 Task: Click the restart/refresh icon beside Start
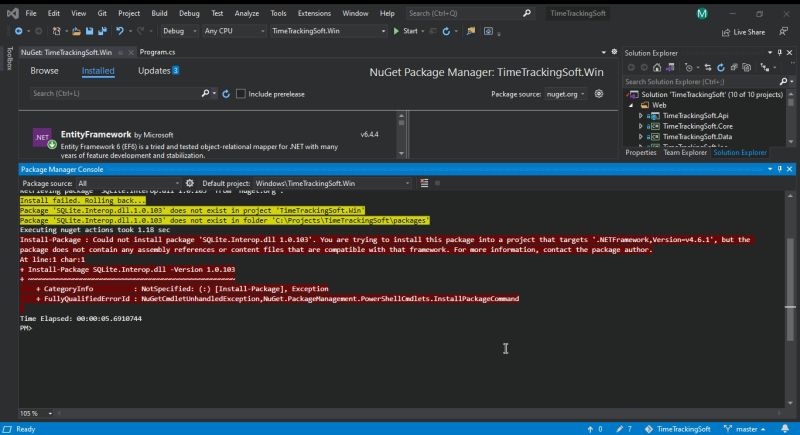coord(446,31)
